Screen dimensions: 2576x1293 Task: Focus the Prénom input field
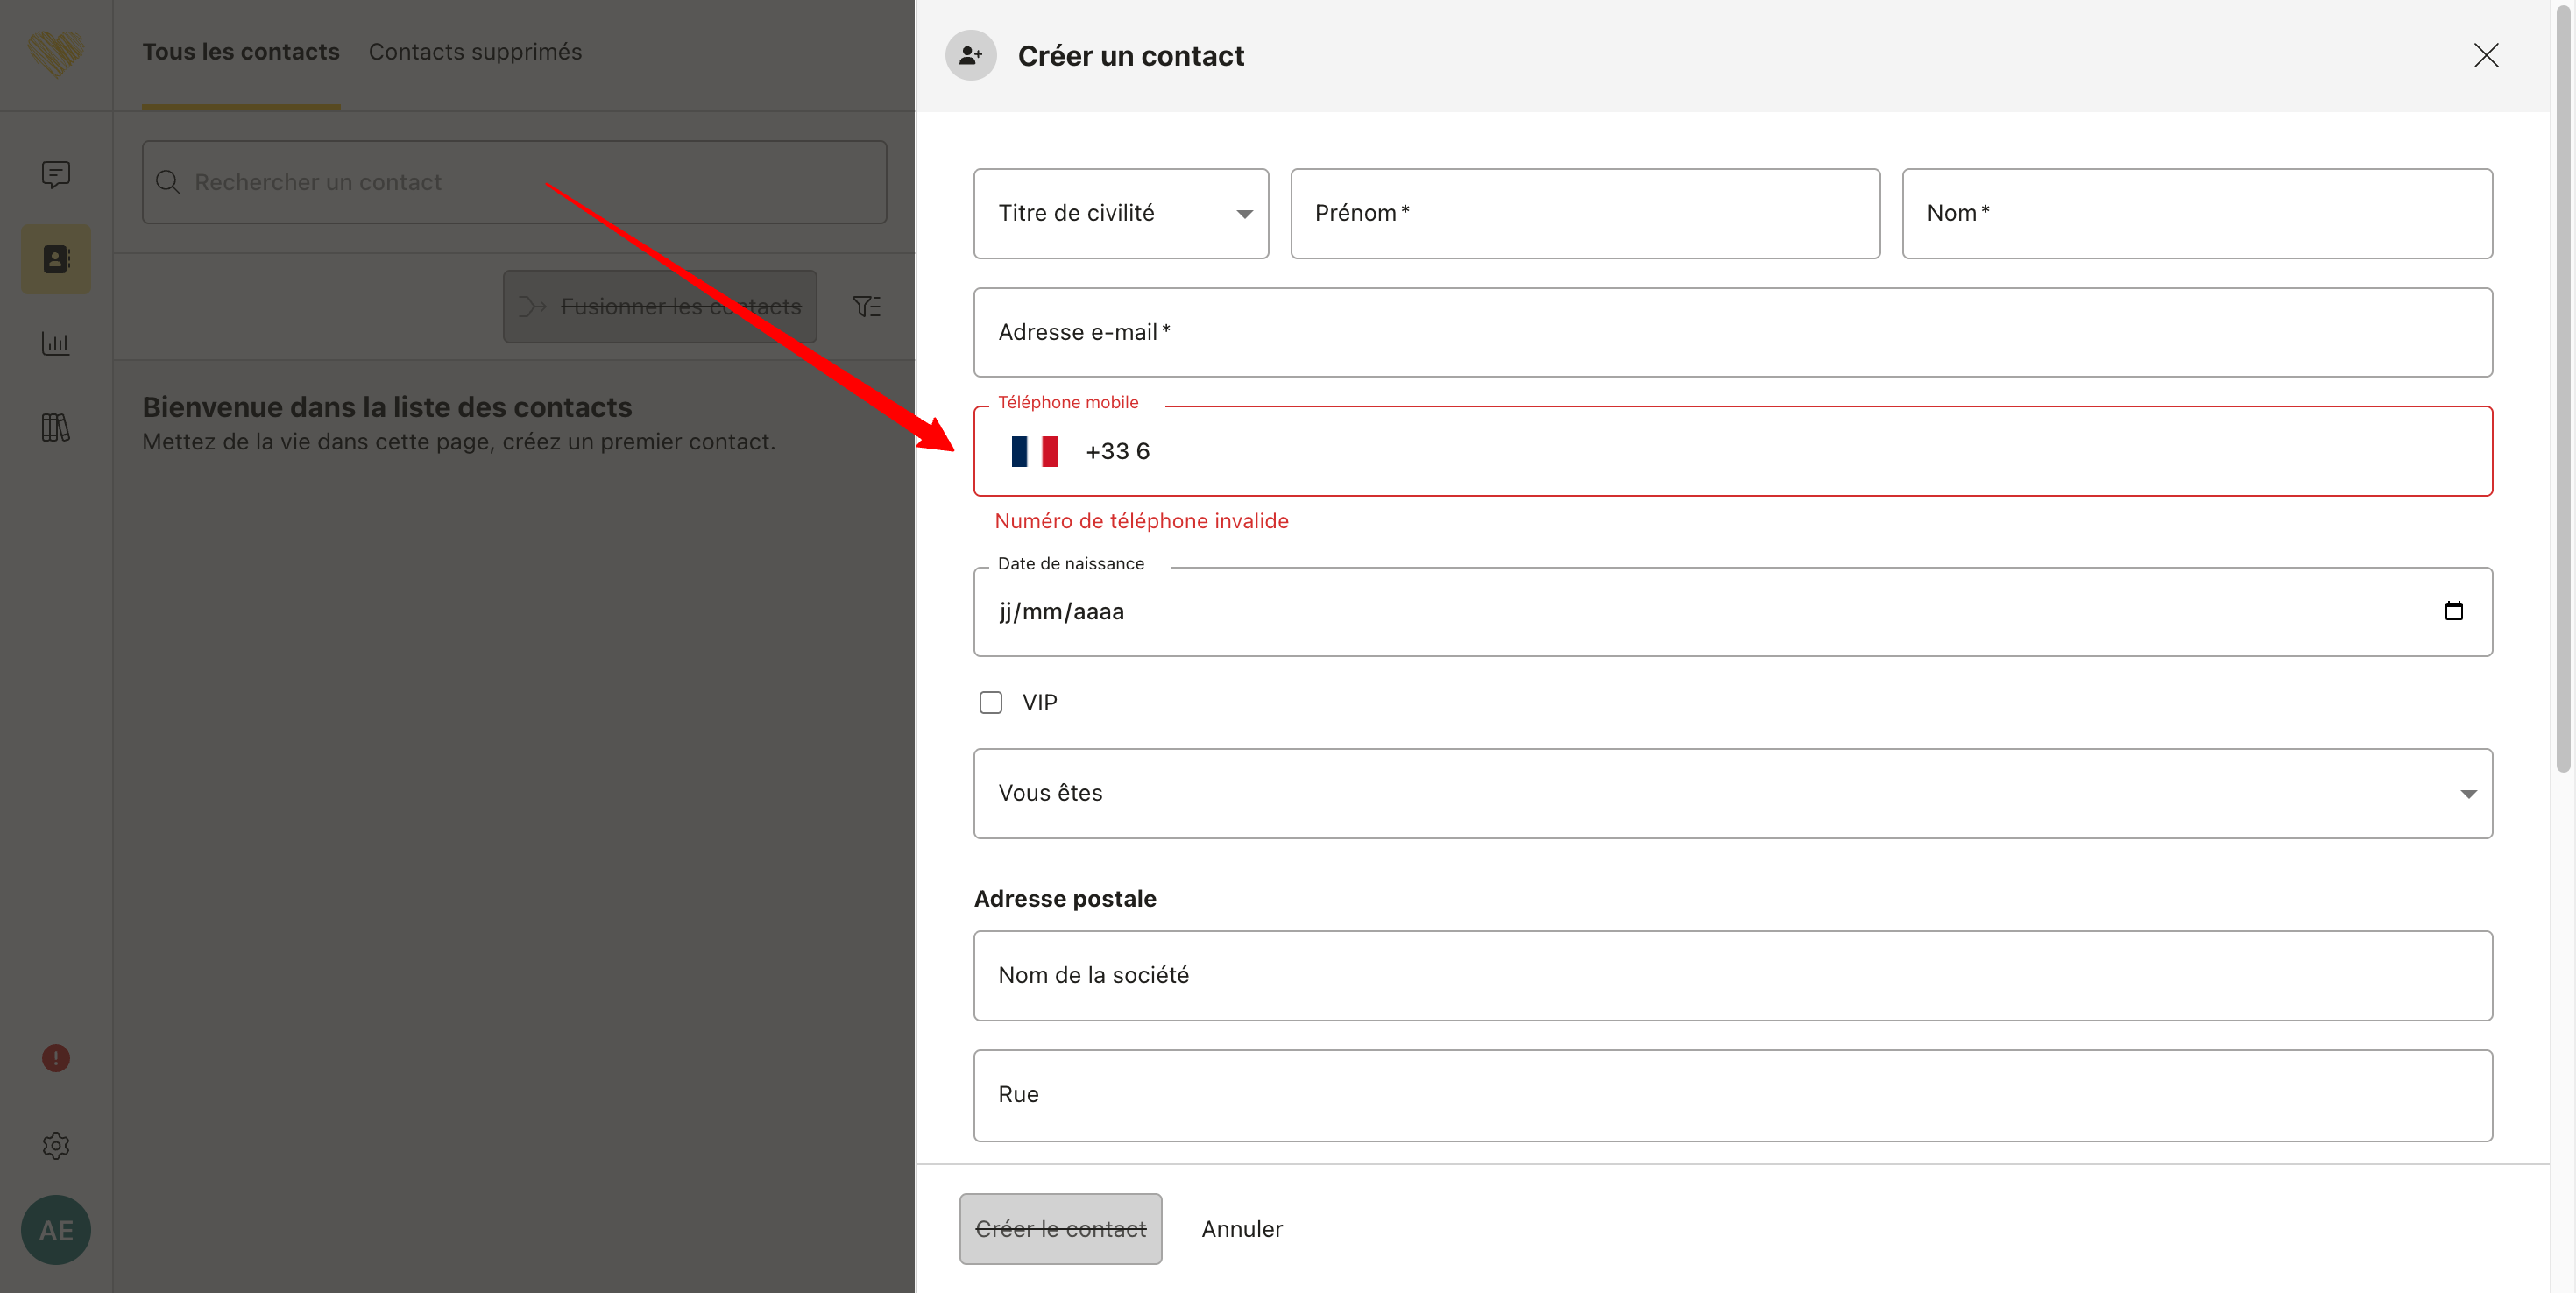click(1585, 214)
